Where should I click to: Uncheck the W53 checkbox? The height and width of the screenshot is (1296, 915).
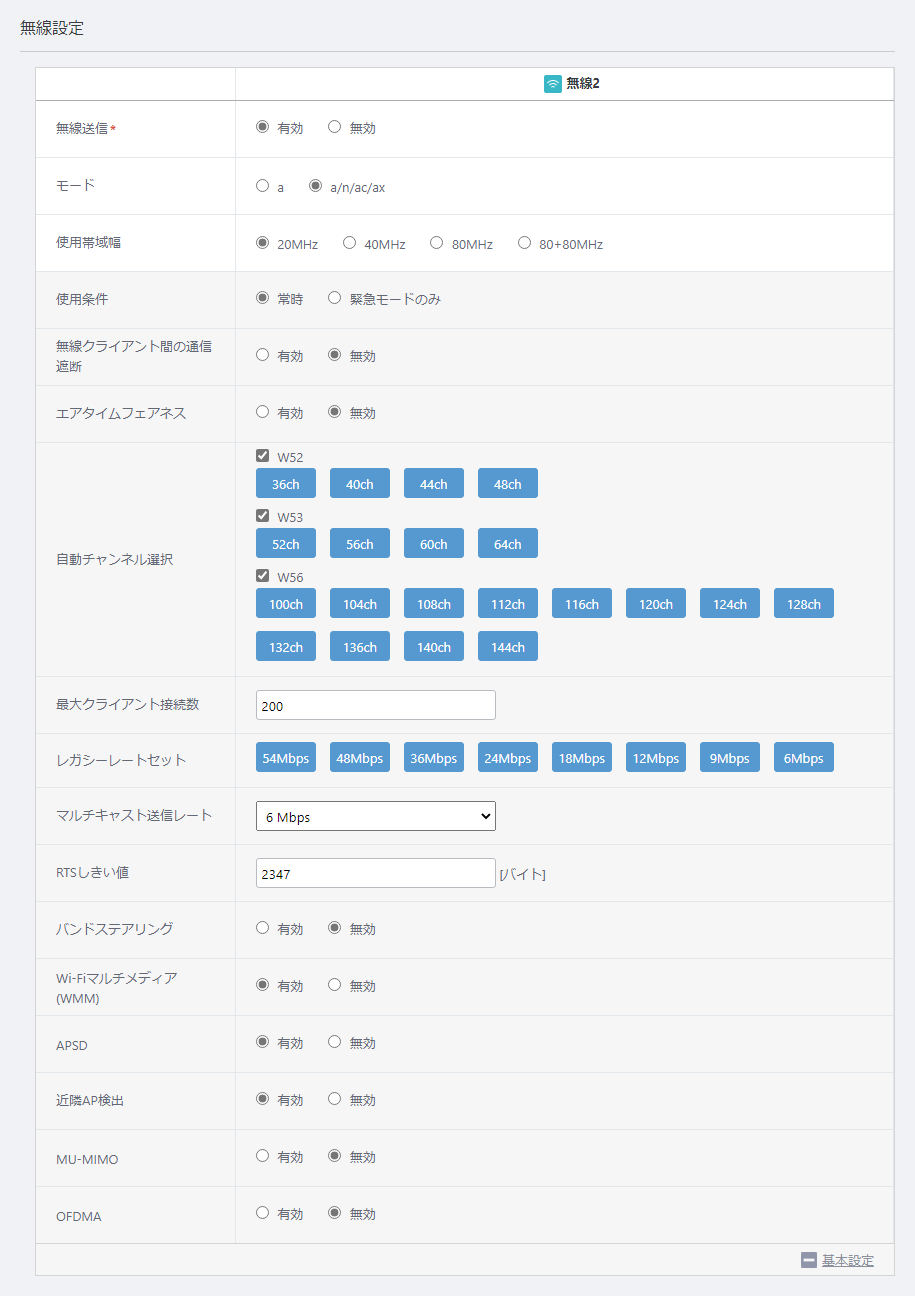(263, 516)
